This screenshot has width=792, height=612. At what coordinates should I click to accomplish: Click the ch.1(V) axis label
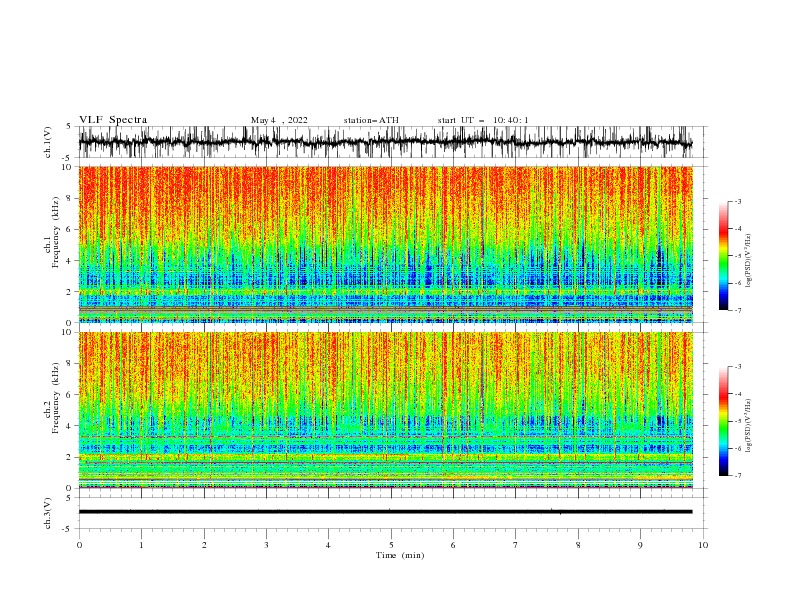48,142
